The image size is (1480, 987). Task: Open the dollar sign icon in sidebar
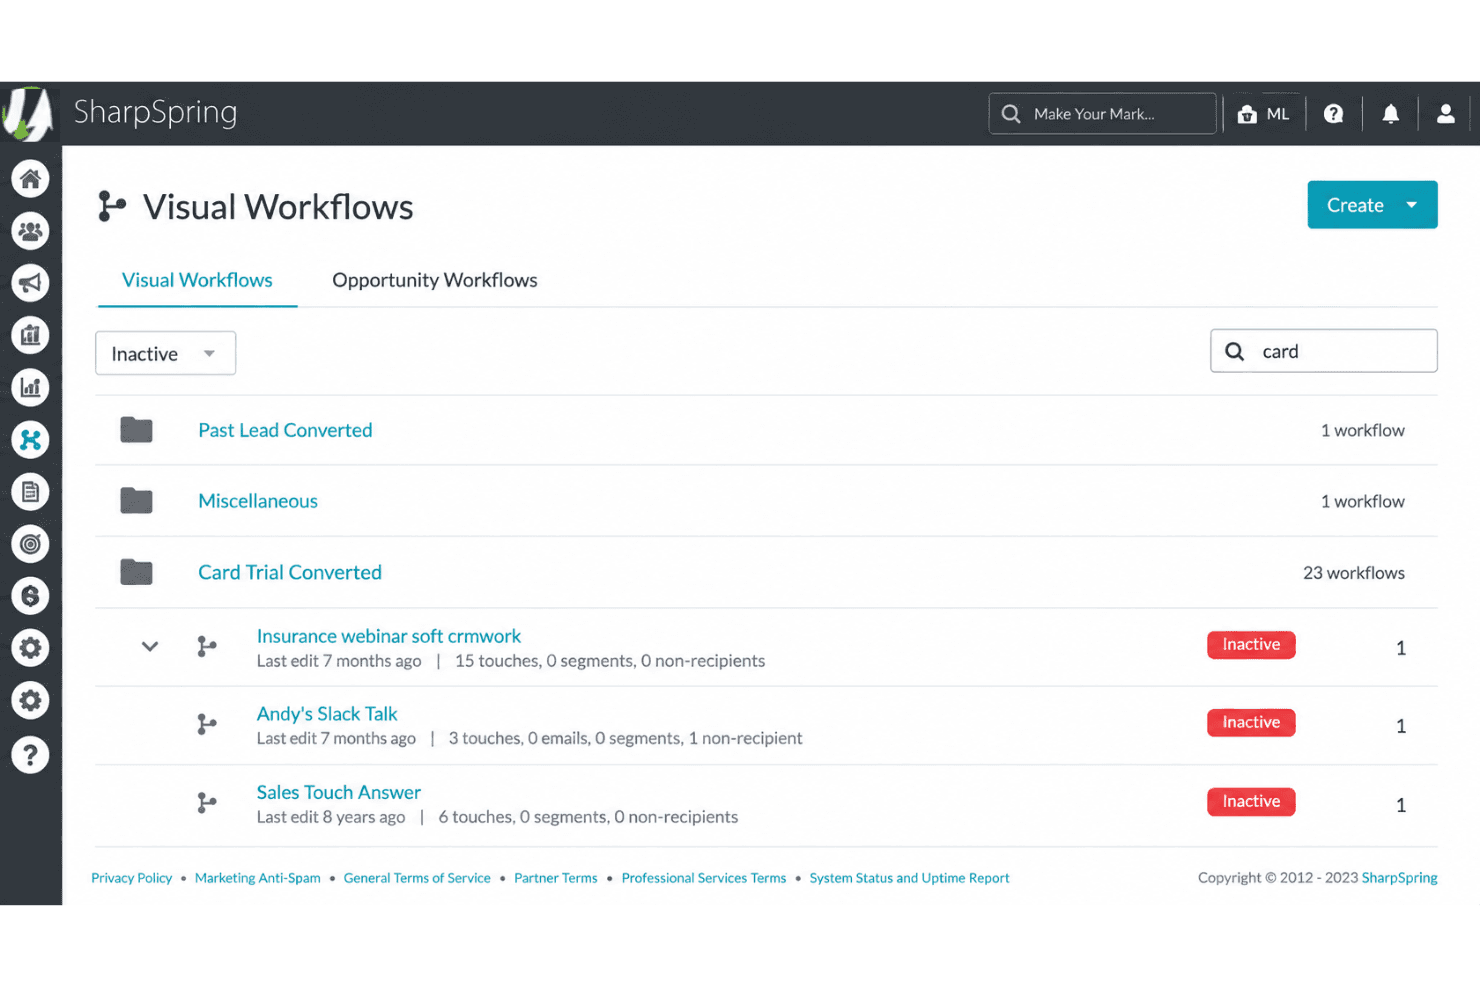point(31,596)
